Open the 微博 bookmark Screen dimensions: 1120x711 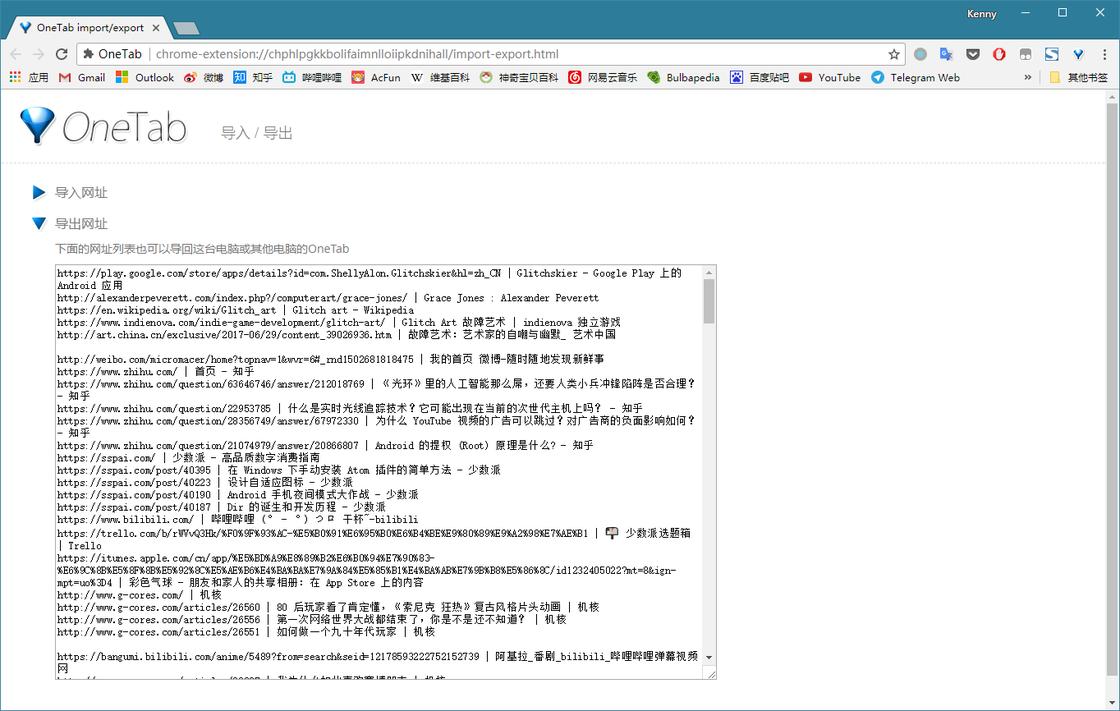[204, 77]
